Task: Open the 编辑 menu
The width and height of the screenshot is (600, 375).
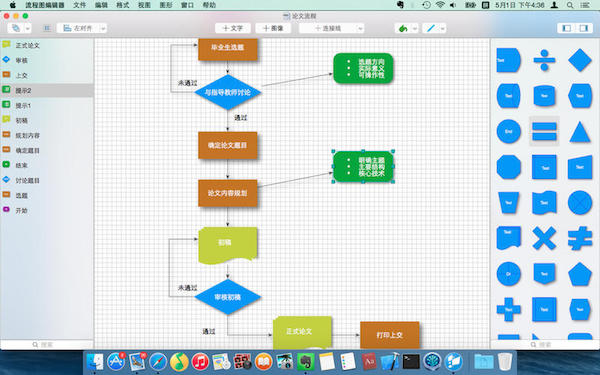Action: (x=101, y=5)
